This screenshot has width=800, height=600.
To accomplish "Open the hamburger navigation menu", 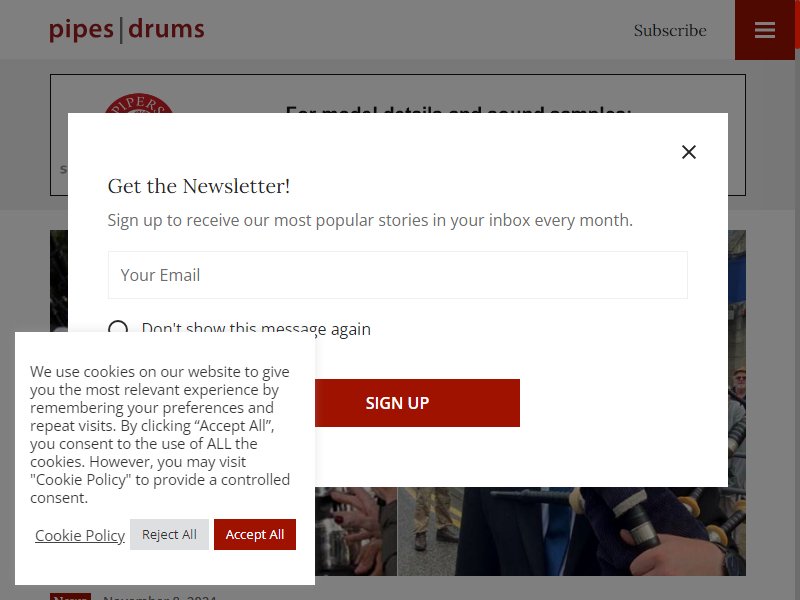I will (x=764, y=30).
